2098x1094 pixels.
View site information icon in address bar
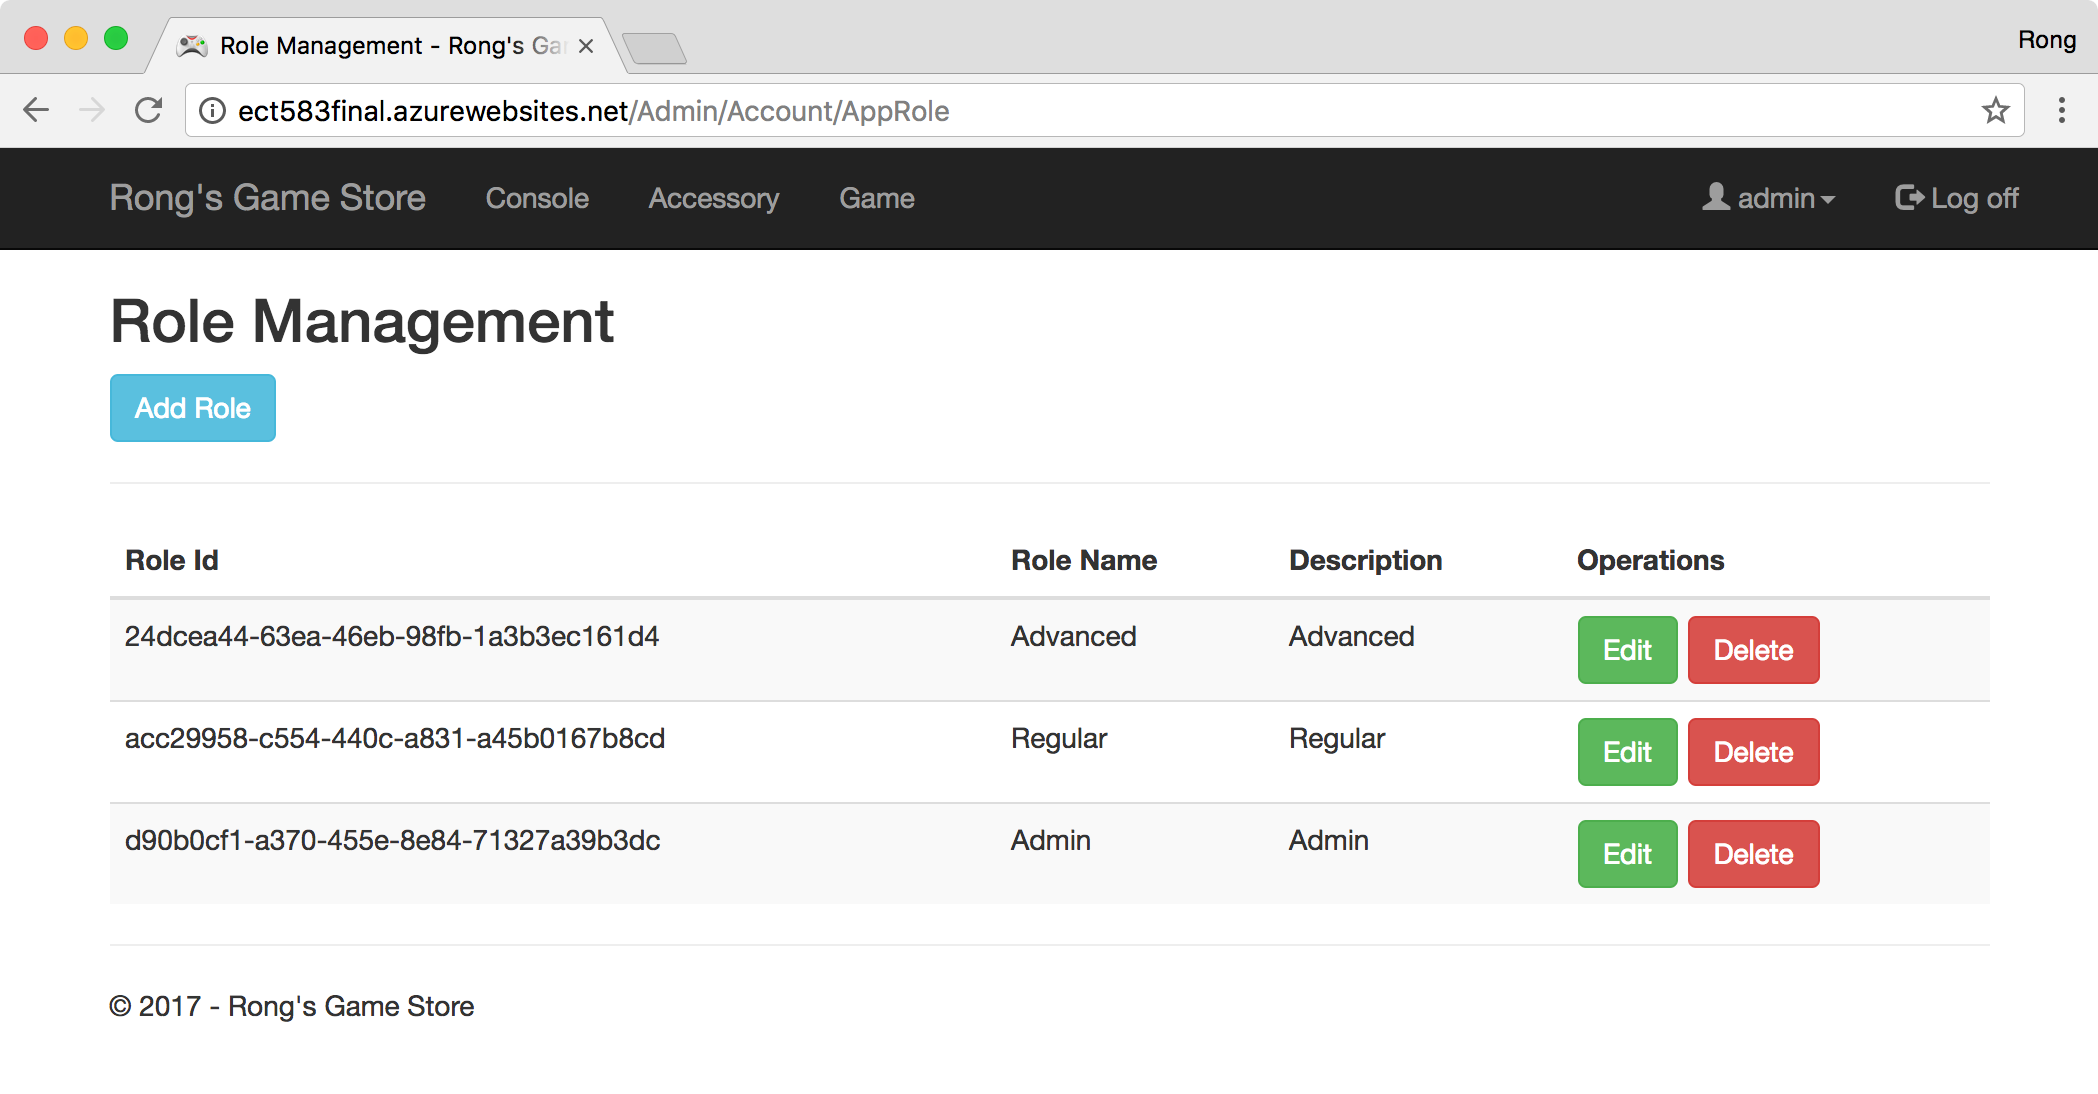(212, 111)
